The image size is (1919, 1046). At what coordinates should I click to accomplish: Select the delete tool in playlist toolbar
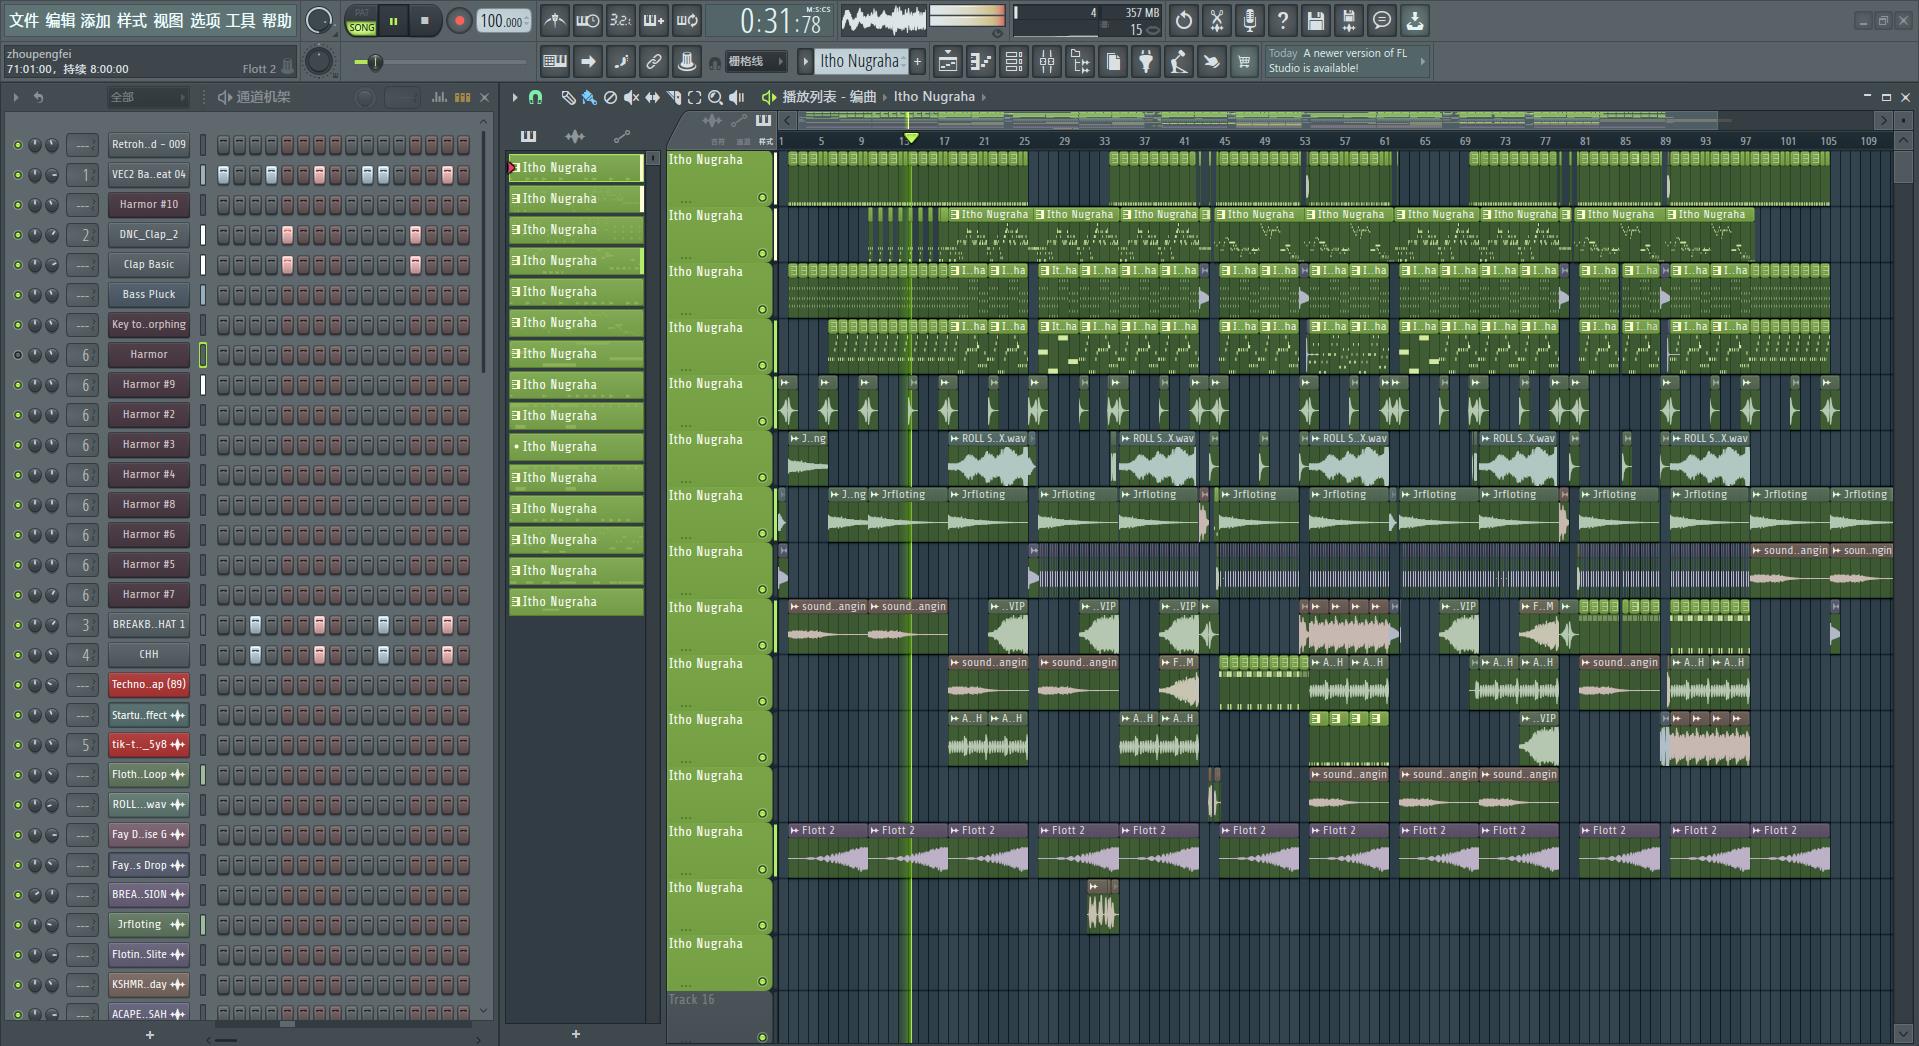pos(610,97)
